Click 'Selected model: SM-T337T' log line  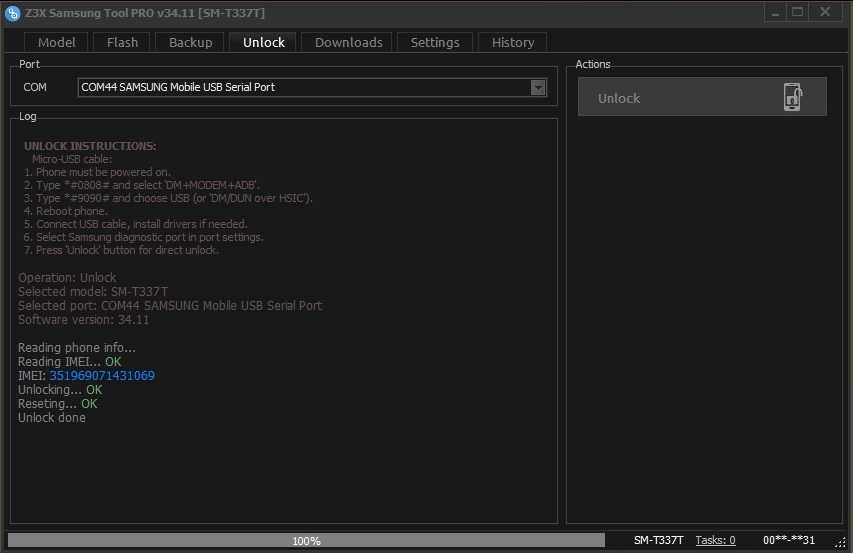click(93, 291)
